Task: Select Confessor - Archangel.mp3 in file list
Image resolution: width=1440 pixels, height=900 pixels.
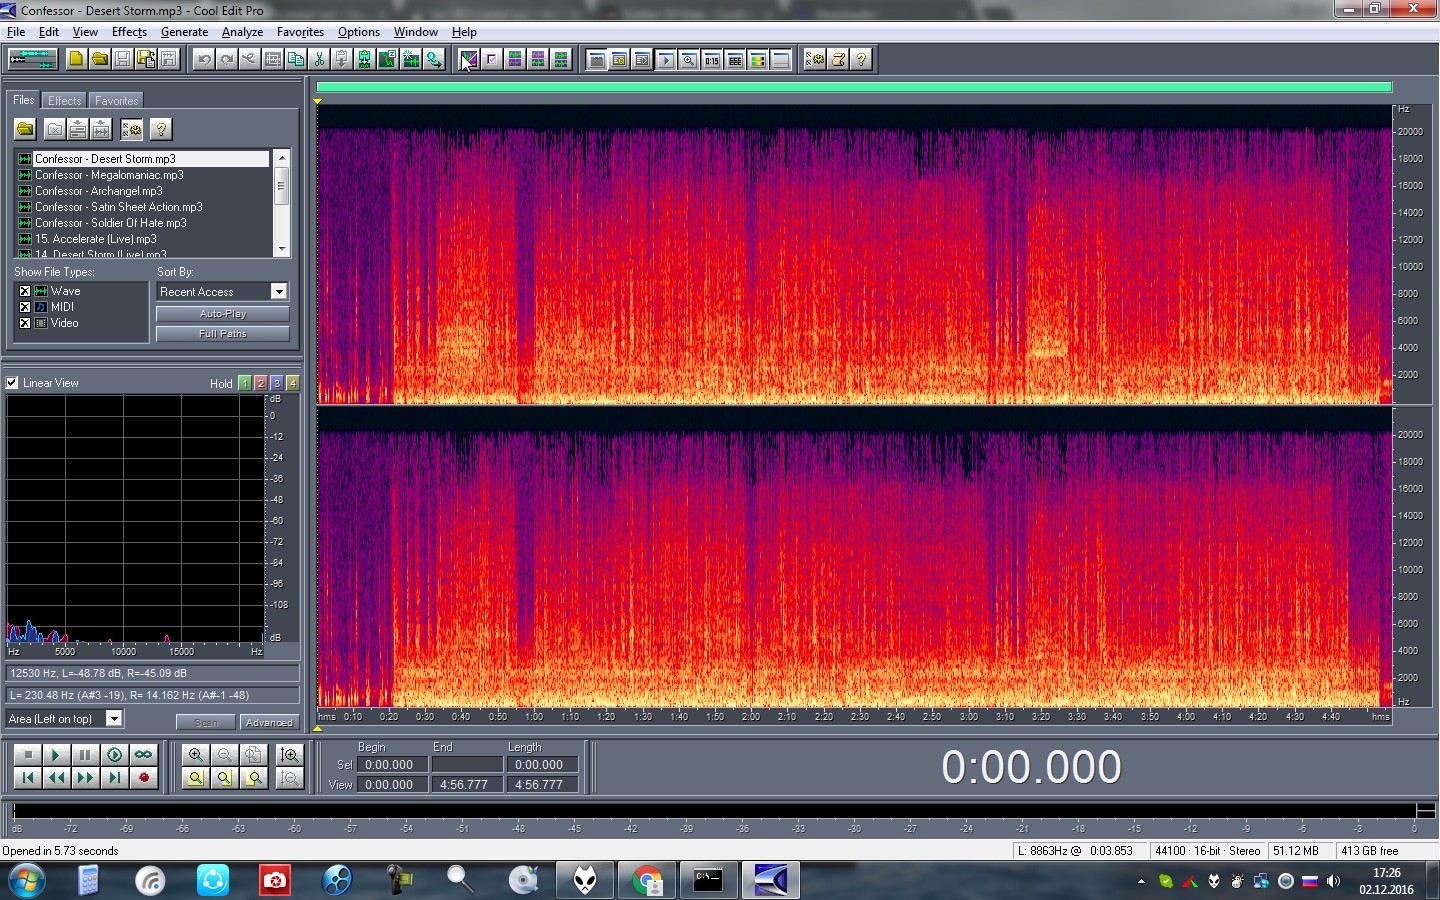Action: coord(98,191)
